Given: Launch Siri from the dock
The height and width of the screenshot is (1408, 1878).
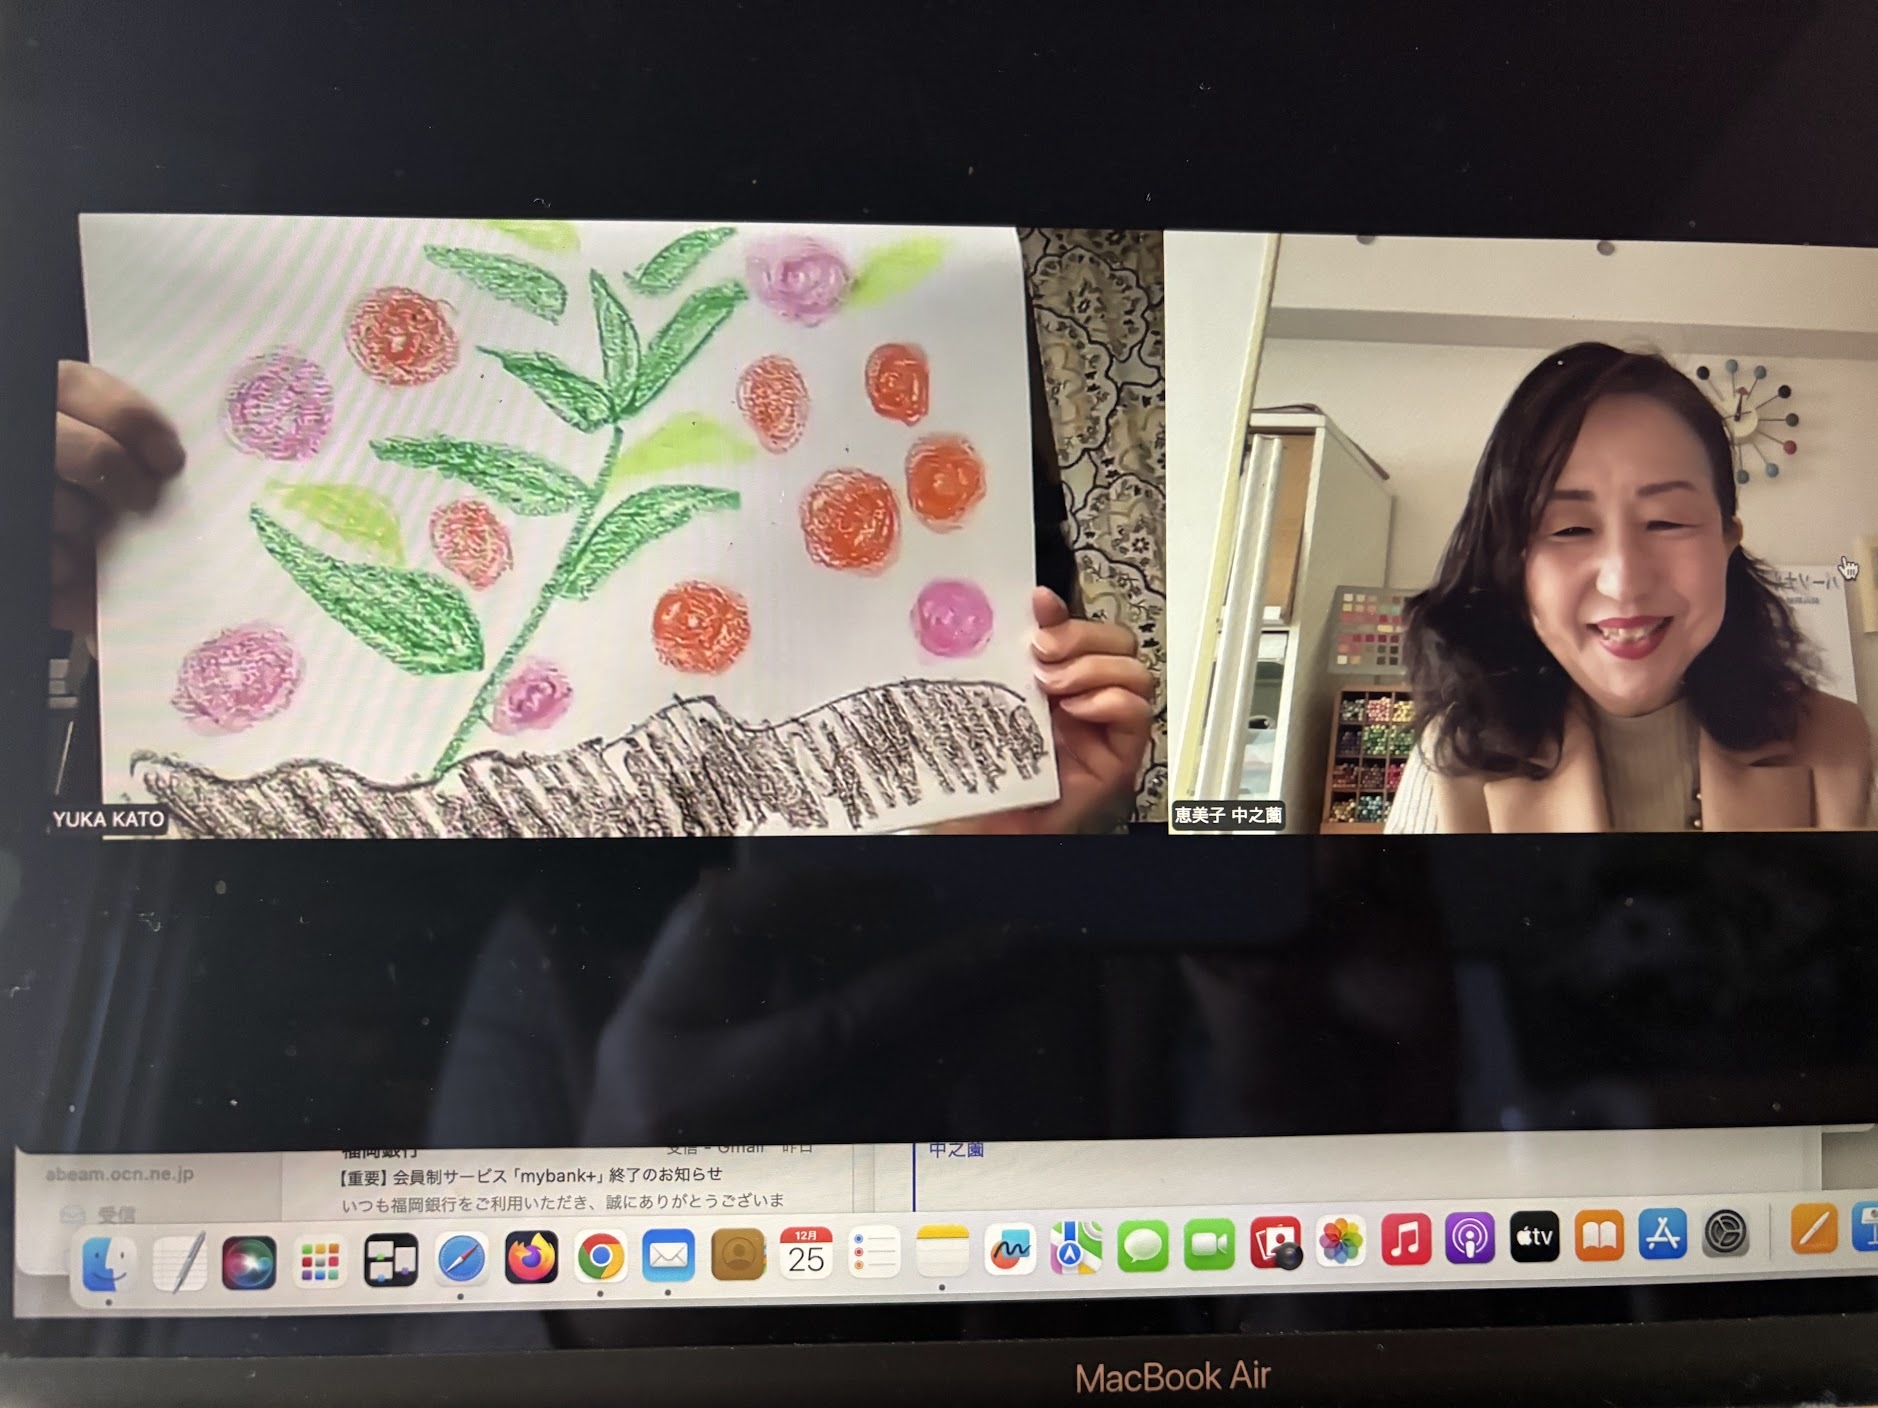Looking at the screenshot, I should 248,1262.
